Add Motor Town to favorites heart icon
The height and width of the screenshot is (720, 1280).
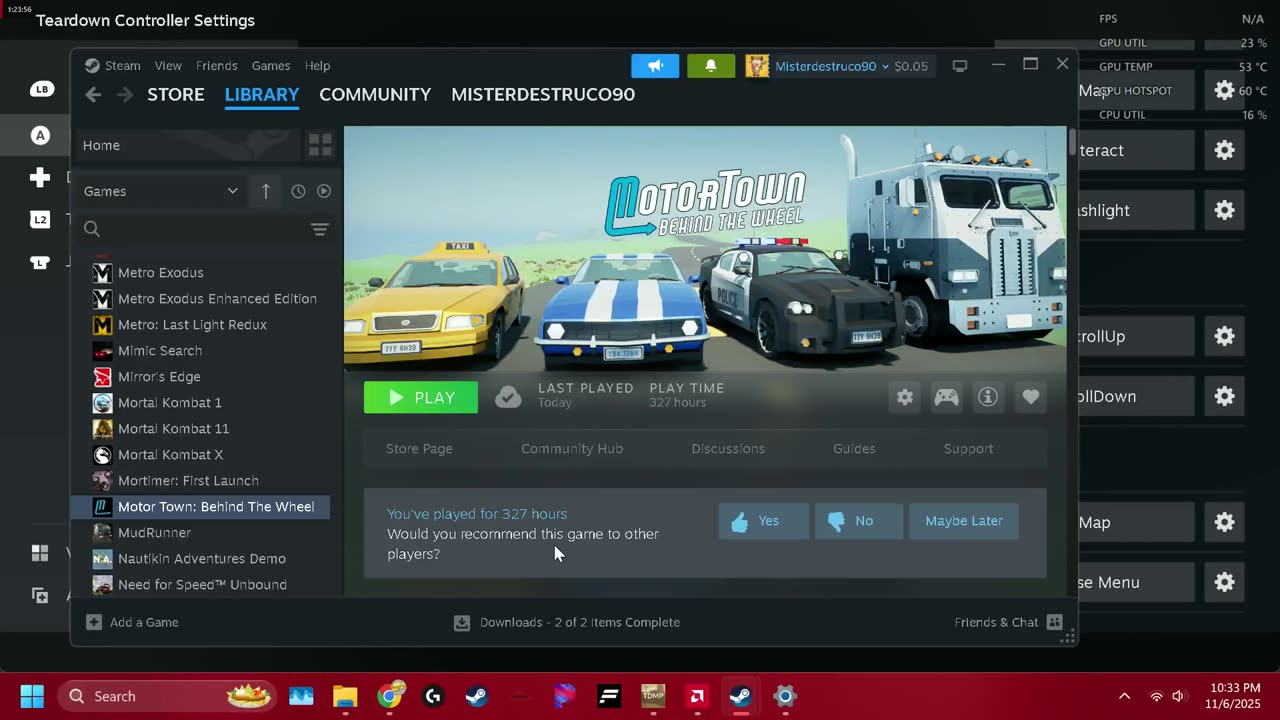click(1030, 397)
